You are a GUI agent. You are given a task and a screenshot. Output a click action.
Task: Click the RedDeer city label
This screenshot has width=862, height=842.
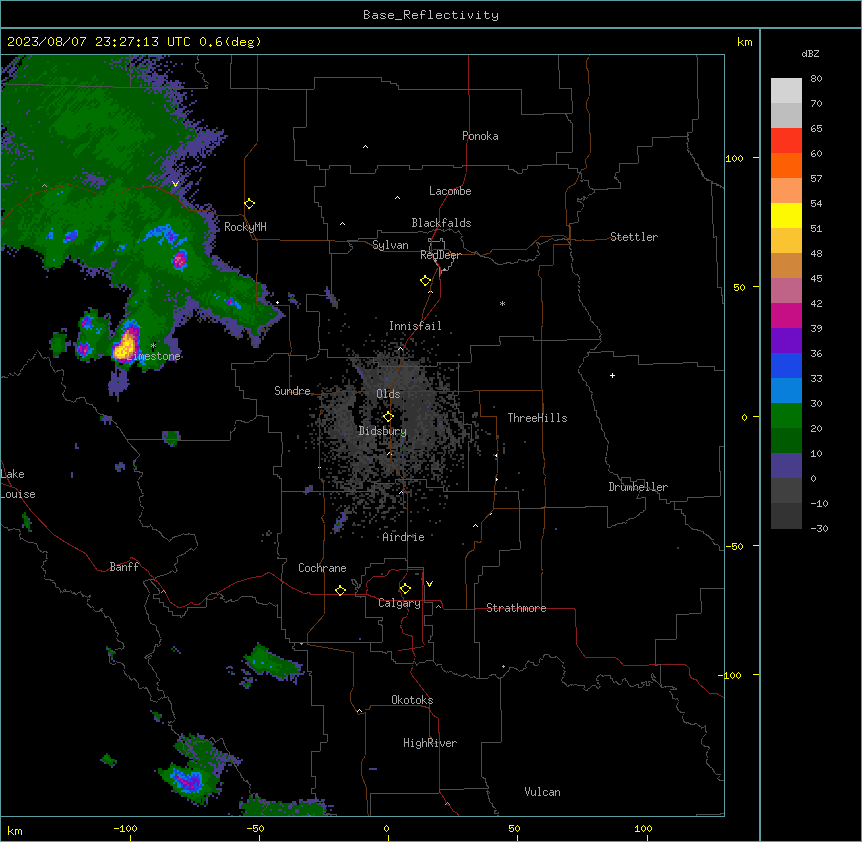click(441, 255)
